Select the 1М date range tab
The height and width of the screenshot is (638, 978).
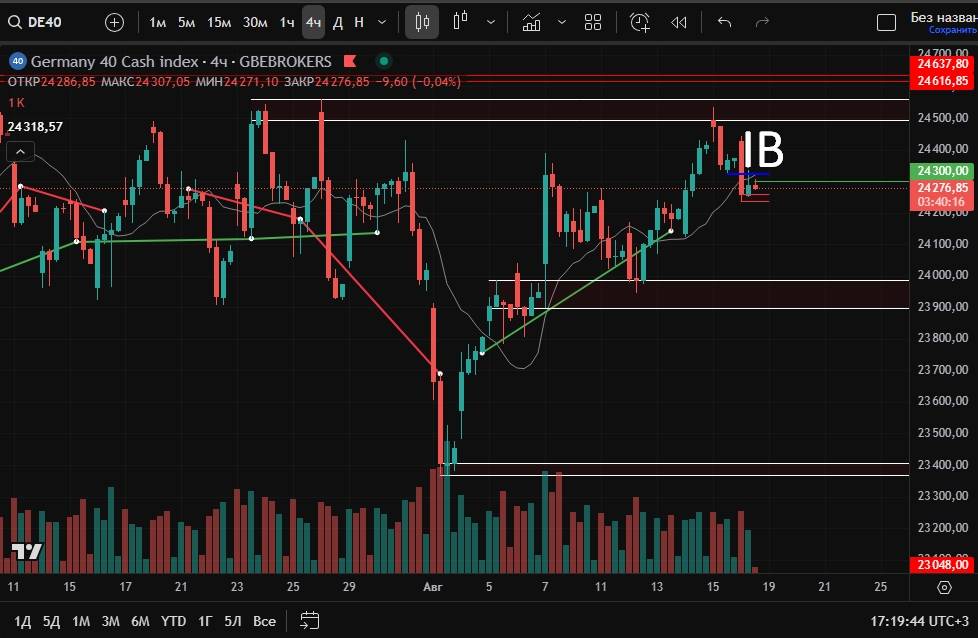pyautogui.click(x=81, y=621)
